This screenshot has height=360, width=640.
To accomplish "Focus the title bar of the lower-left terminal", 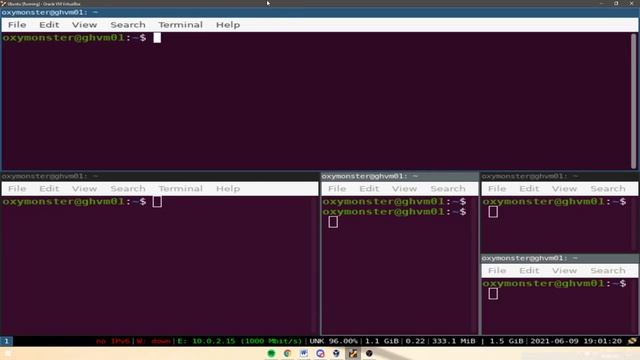I will pos(160,176).
